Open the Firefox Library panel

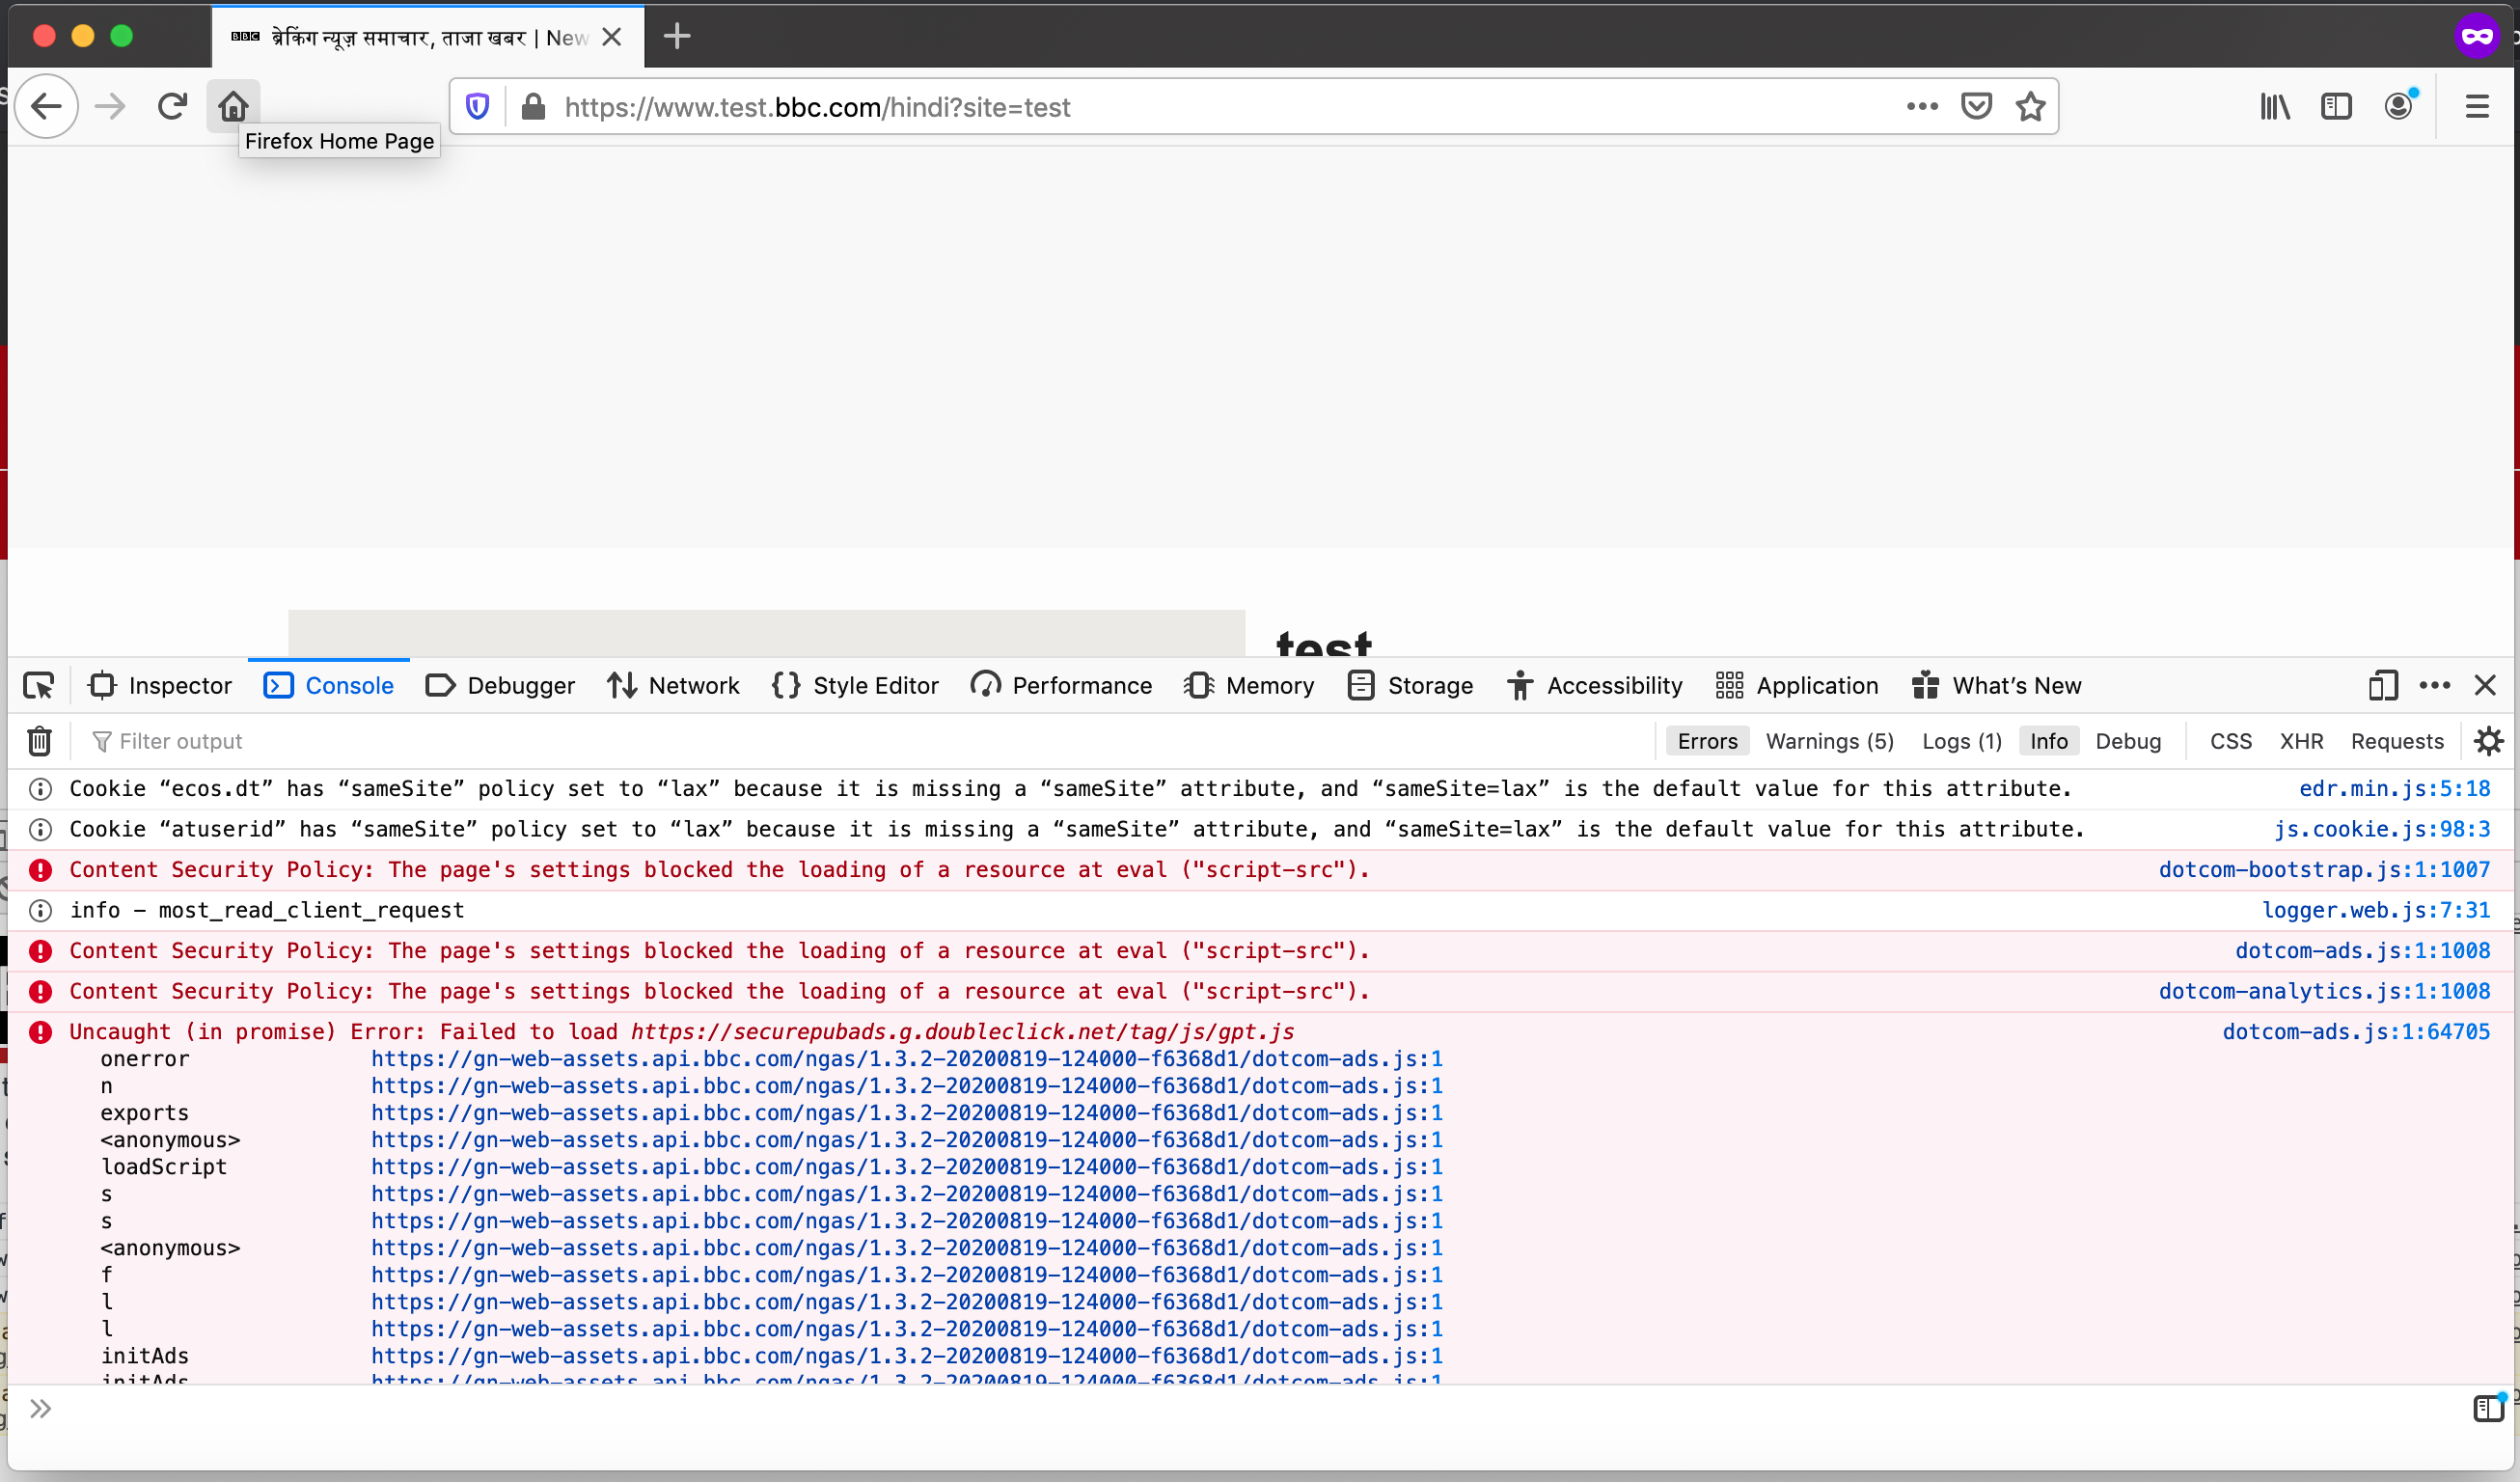pyautogui.click(x=2273, y=107)
